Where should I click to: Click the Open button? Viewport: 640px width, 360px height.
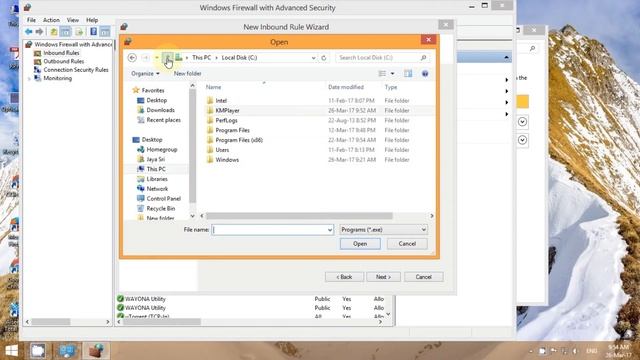(360, 244)
